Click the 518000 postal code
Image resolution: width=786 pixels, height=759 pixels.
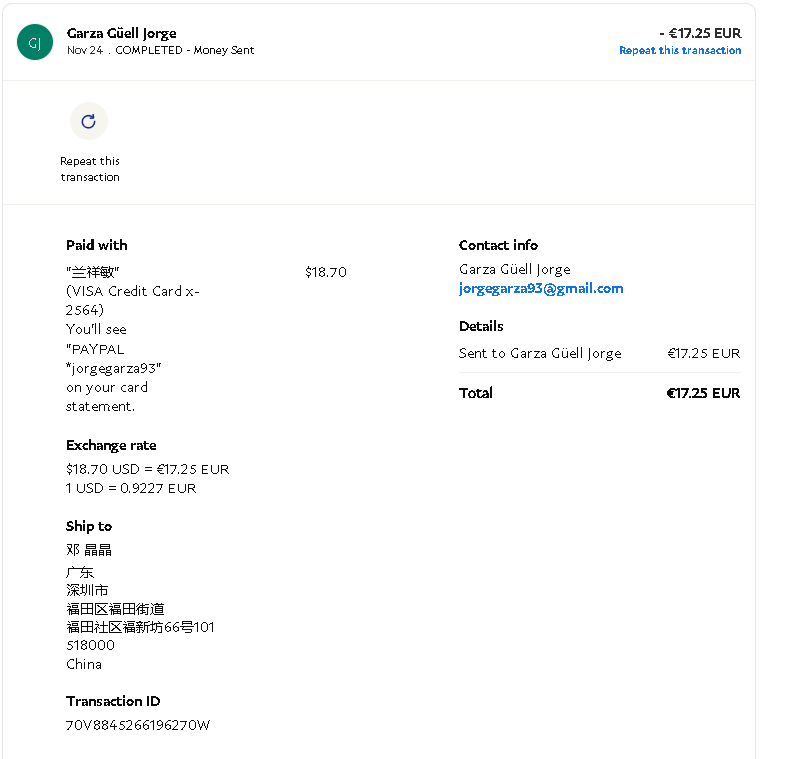point(90,645)
